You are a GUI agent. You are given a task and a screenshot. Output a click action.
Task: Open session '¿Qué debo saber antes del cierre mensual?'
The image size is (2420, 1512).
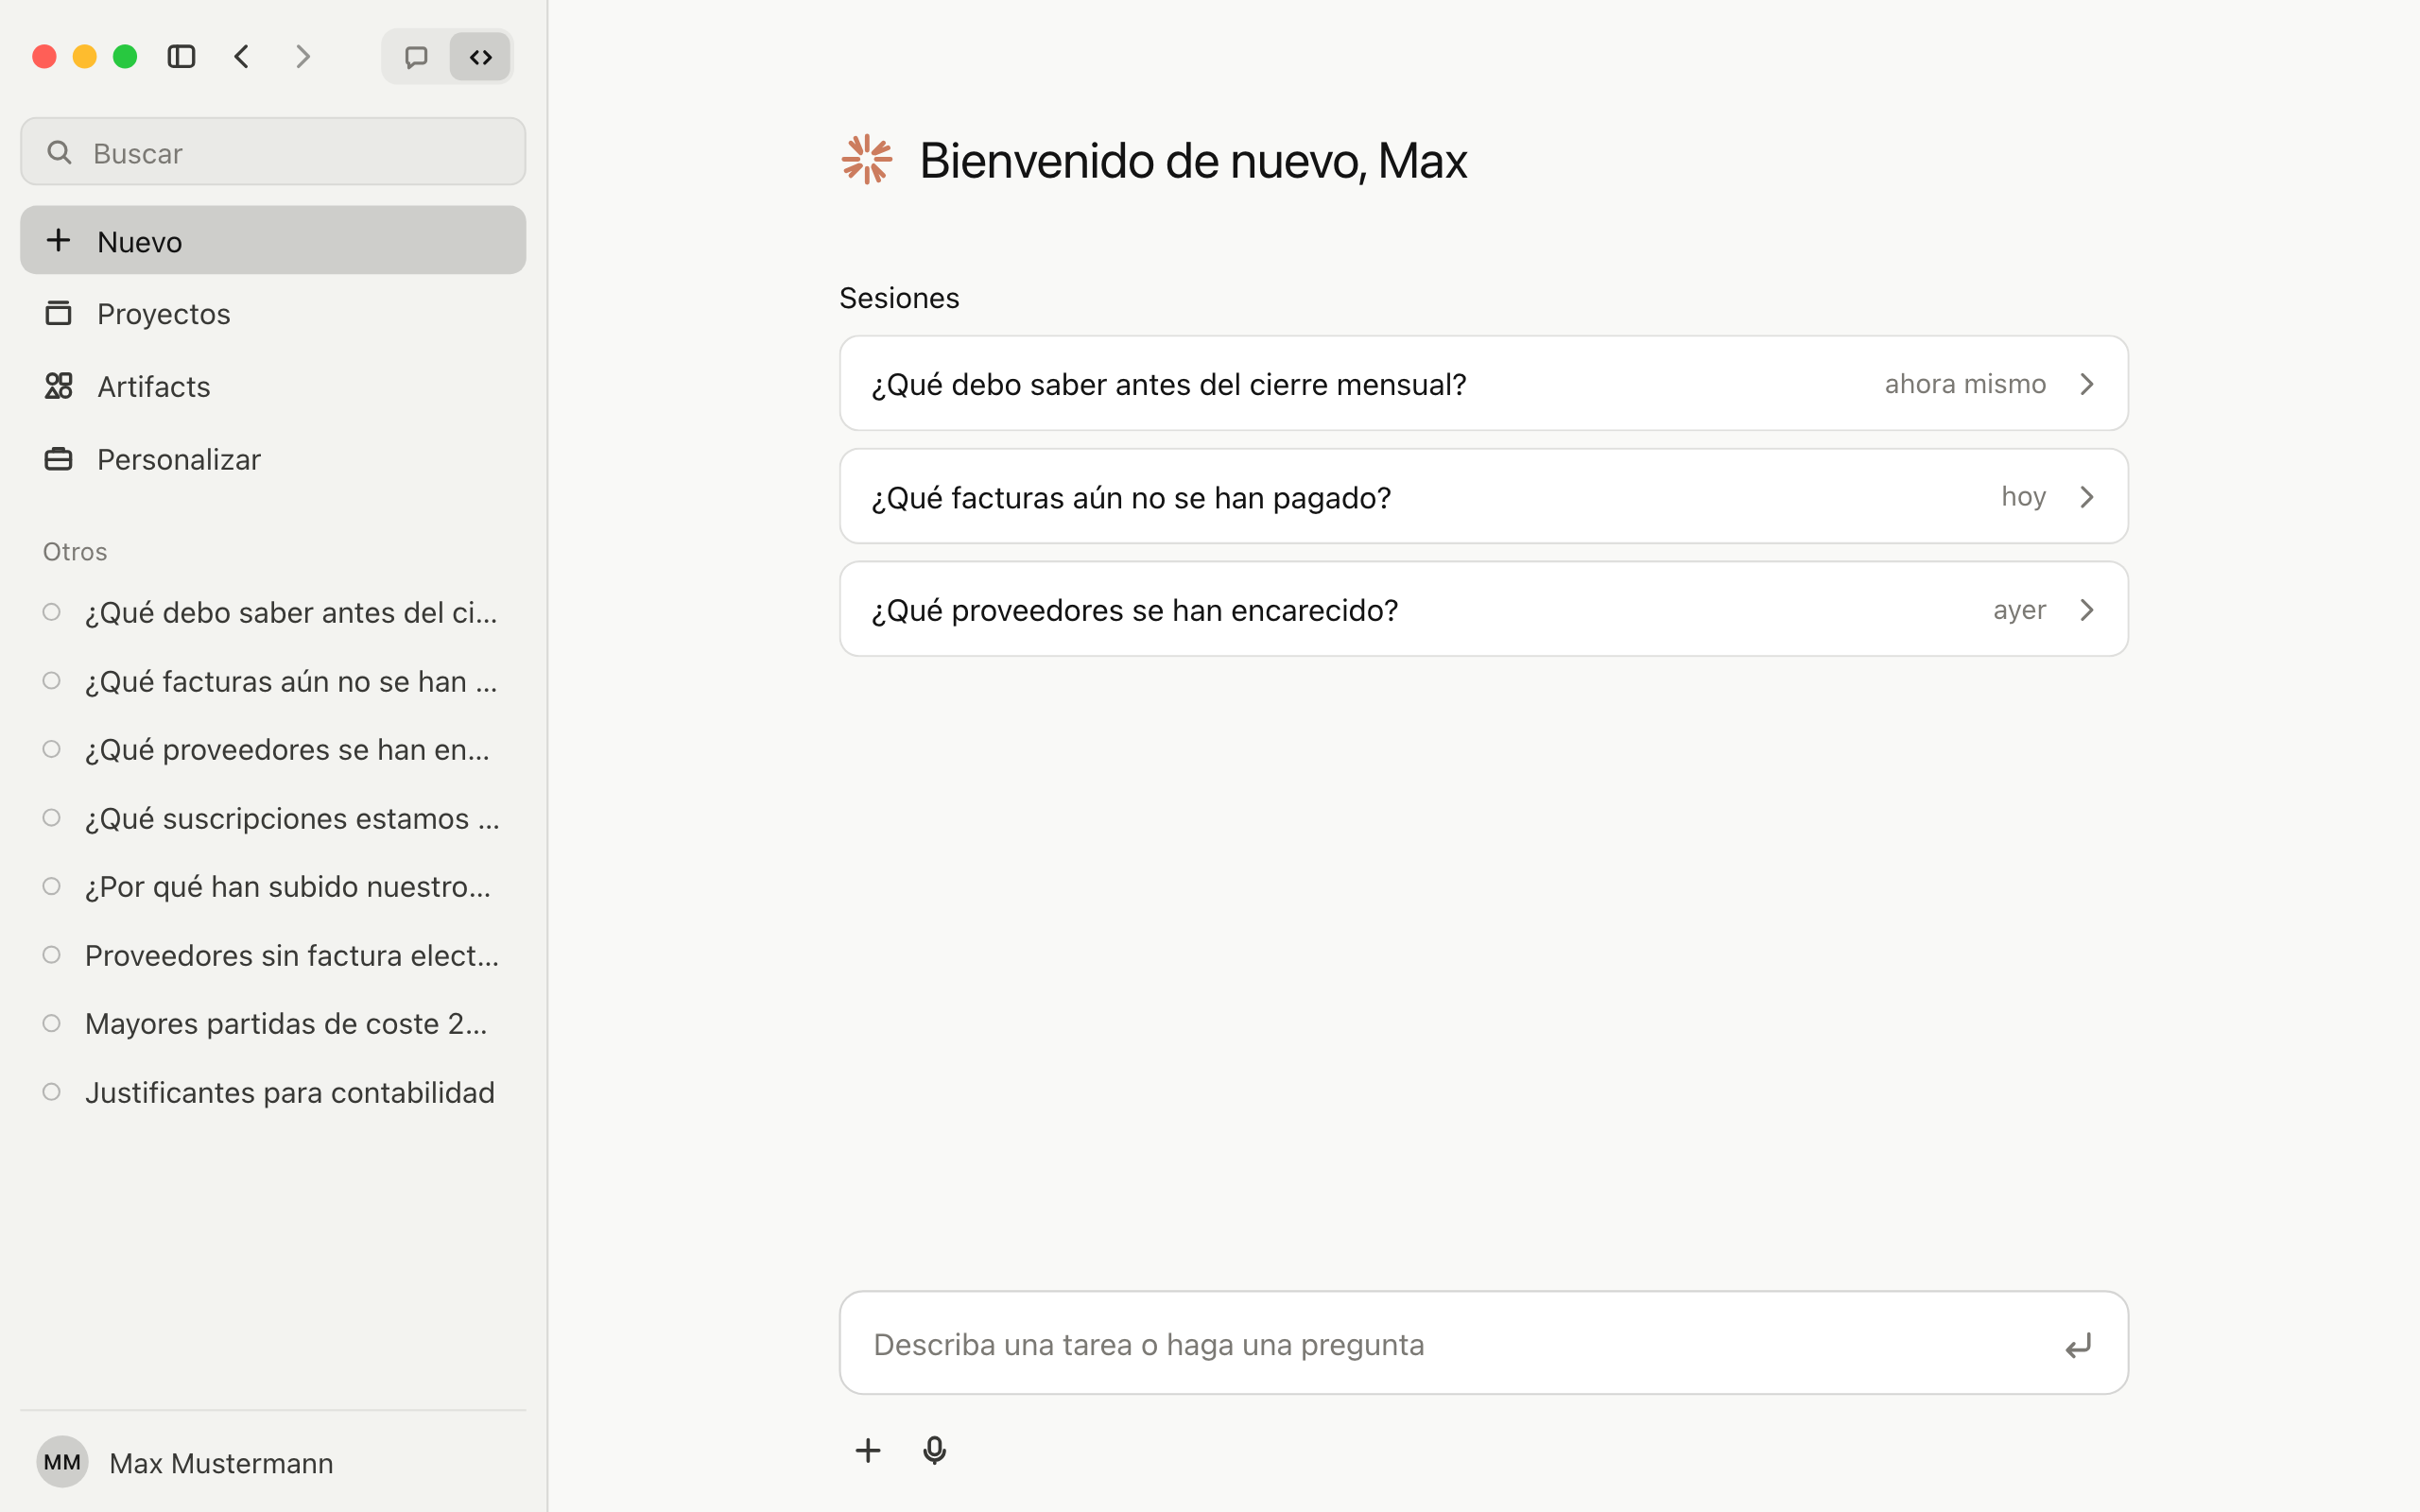[1483, 384]
